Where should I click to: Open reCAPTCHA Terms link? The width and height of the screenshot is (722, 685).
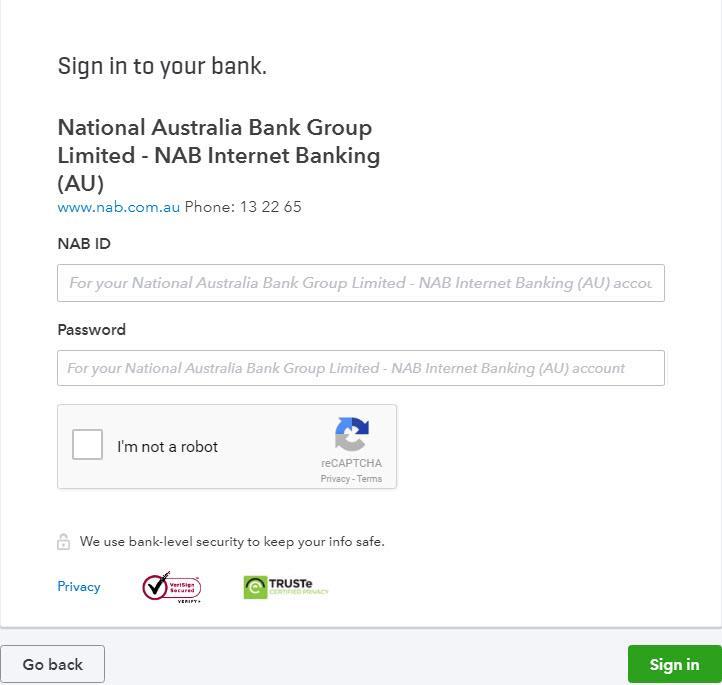[369, 479]
